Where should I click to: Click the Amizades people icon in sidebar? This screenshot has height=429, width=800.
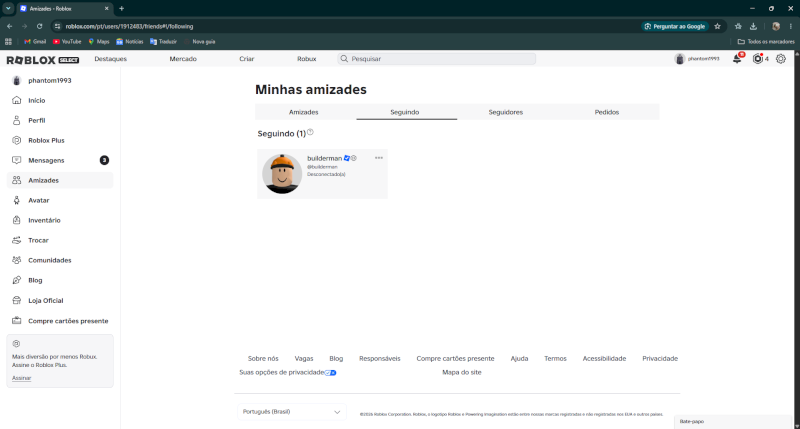(x=17, y=180)
